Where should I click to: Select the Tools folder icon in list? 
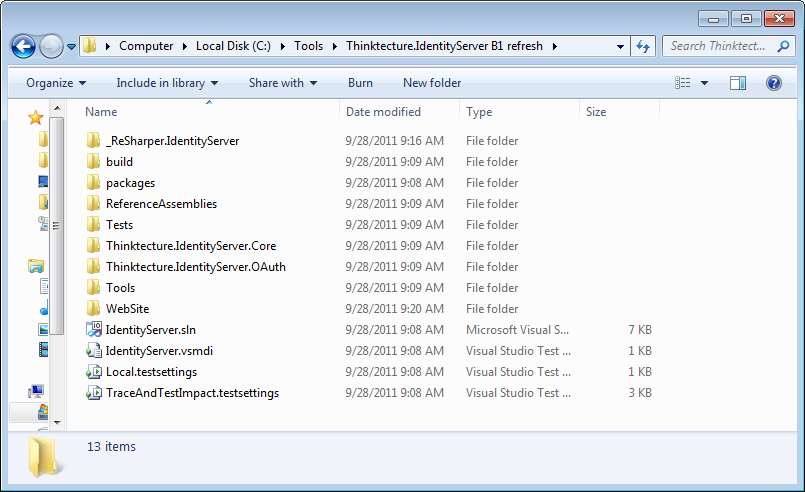click(x=93, y=288)
